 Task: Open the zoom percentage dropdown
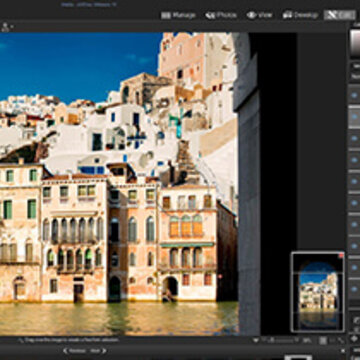(307, 341)
